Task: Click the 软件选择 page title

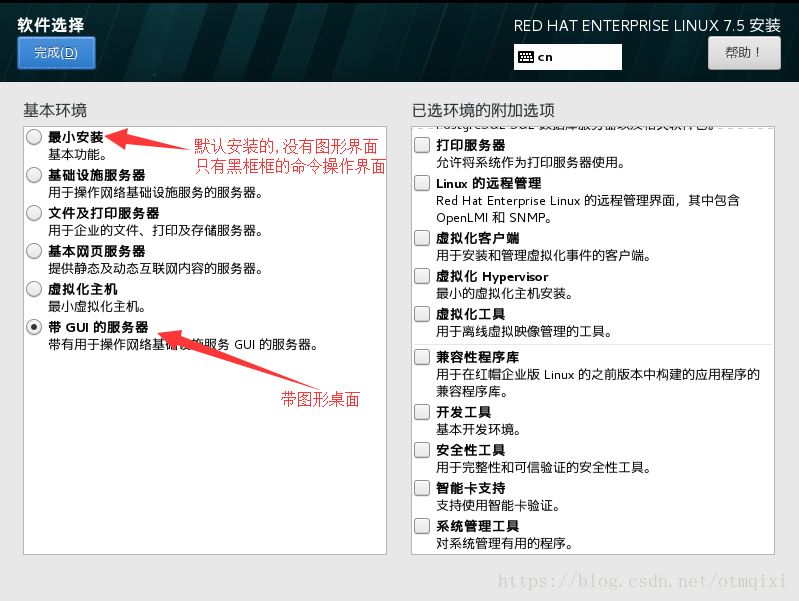Action: (x=50, y=24)
